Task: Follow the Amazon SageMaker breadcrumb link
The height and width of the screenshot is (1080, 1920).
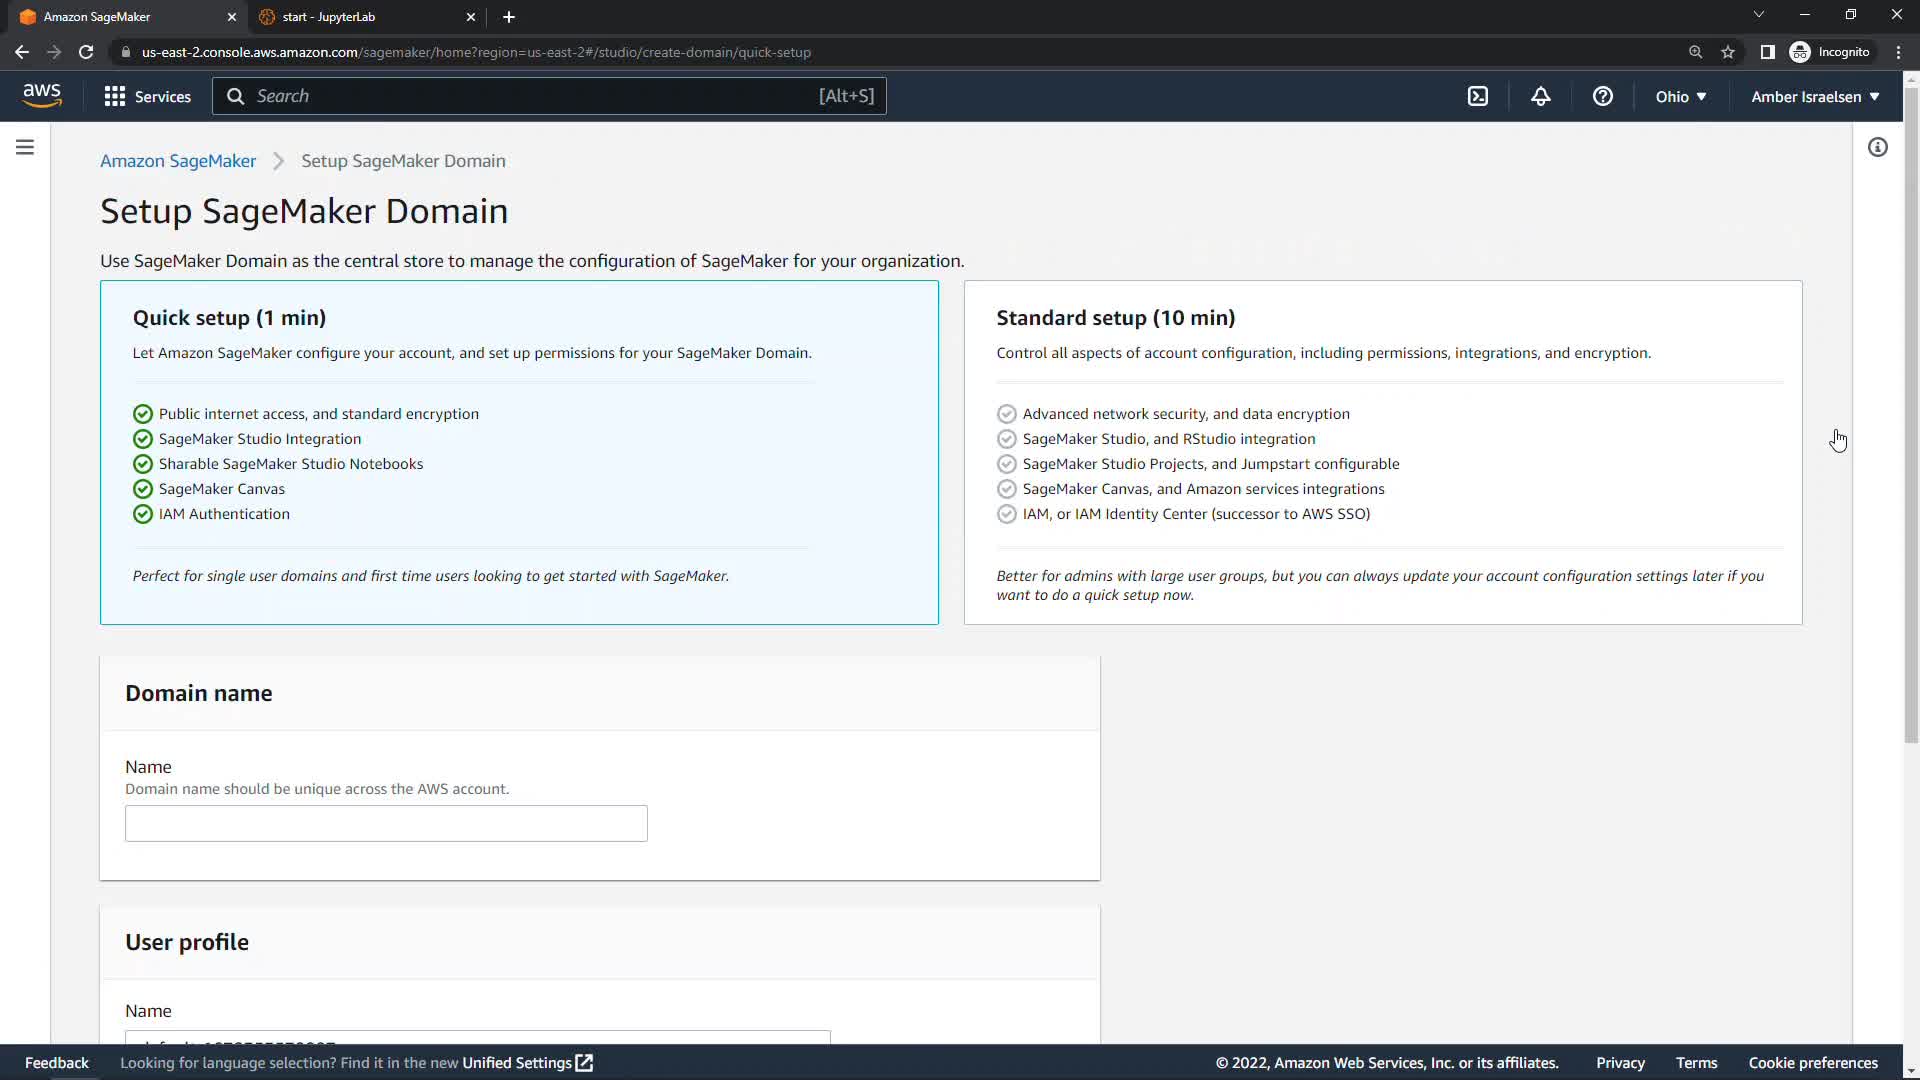Action: pos(178,161)
